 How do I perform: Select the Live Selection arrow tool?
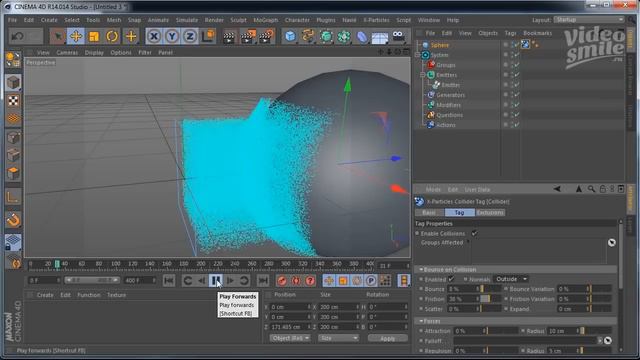58,37
